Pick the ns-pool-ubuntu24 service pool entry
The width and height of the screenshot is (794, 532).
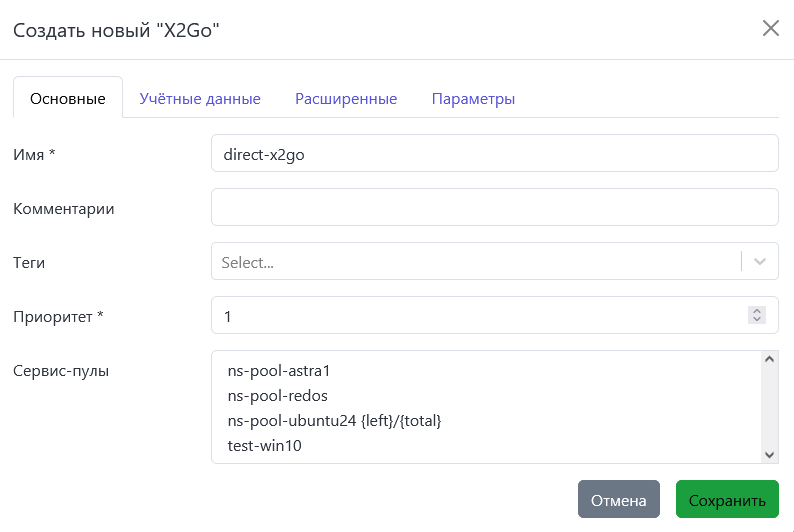pos(334,421)
